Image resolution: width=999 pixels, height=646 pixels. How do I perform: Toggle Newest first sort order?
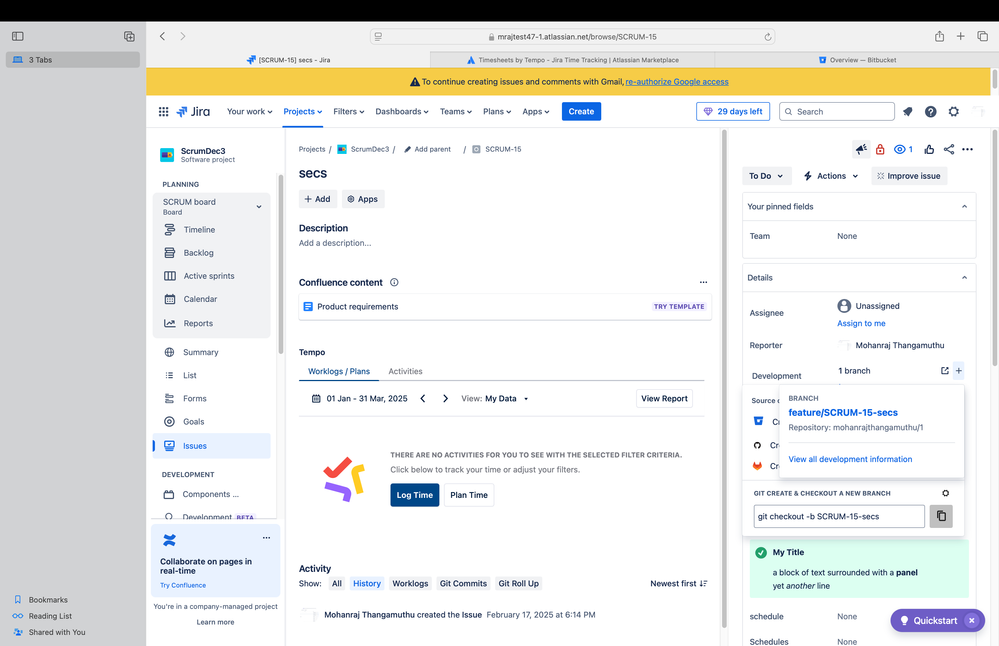click(679, 584)
